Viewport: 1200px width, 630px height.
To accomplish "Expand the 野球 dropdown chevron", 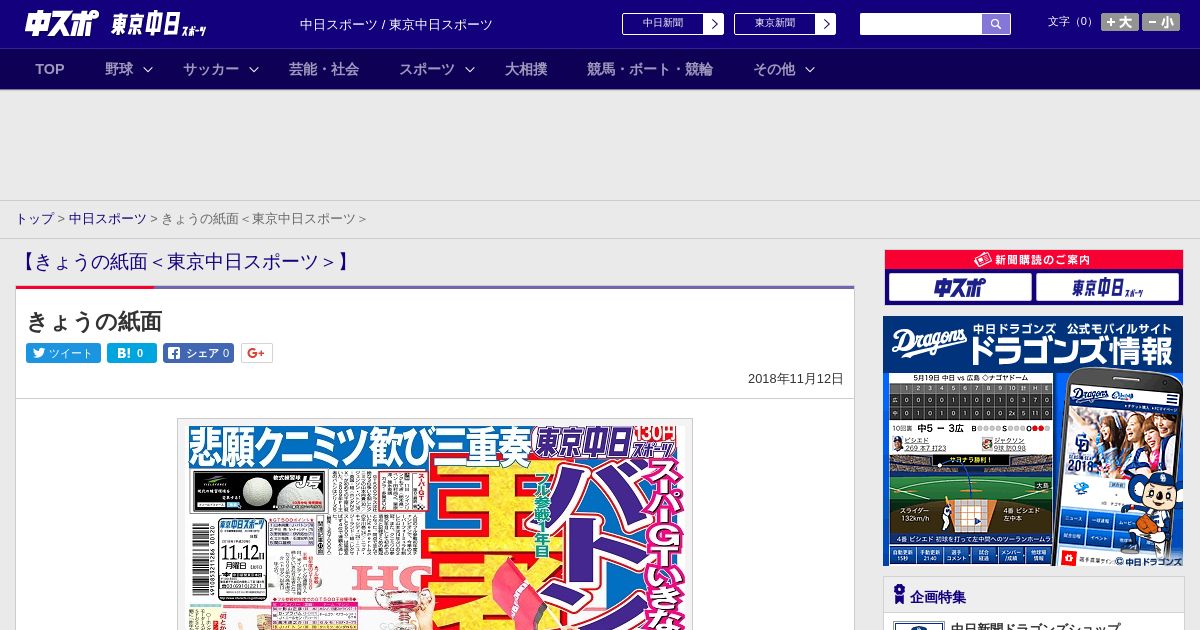I will point(148,69).
